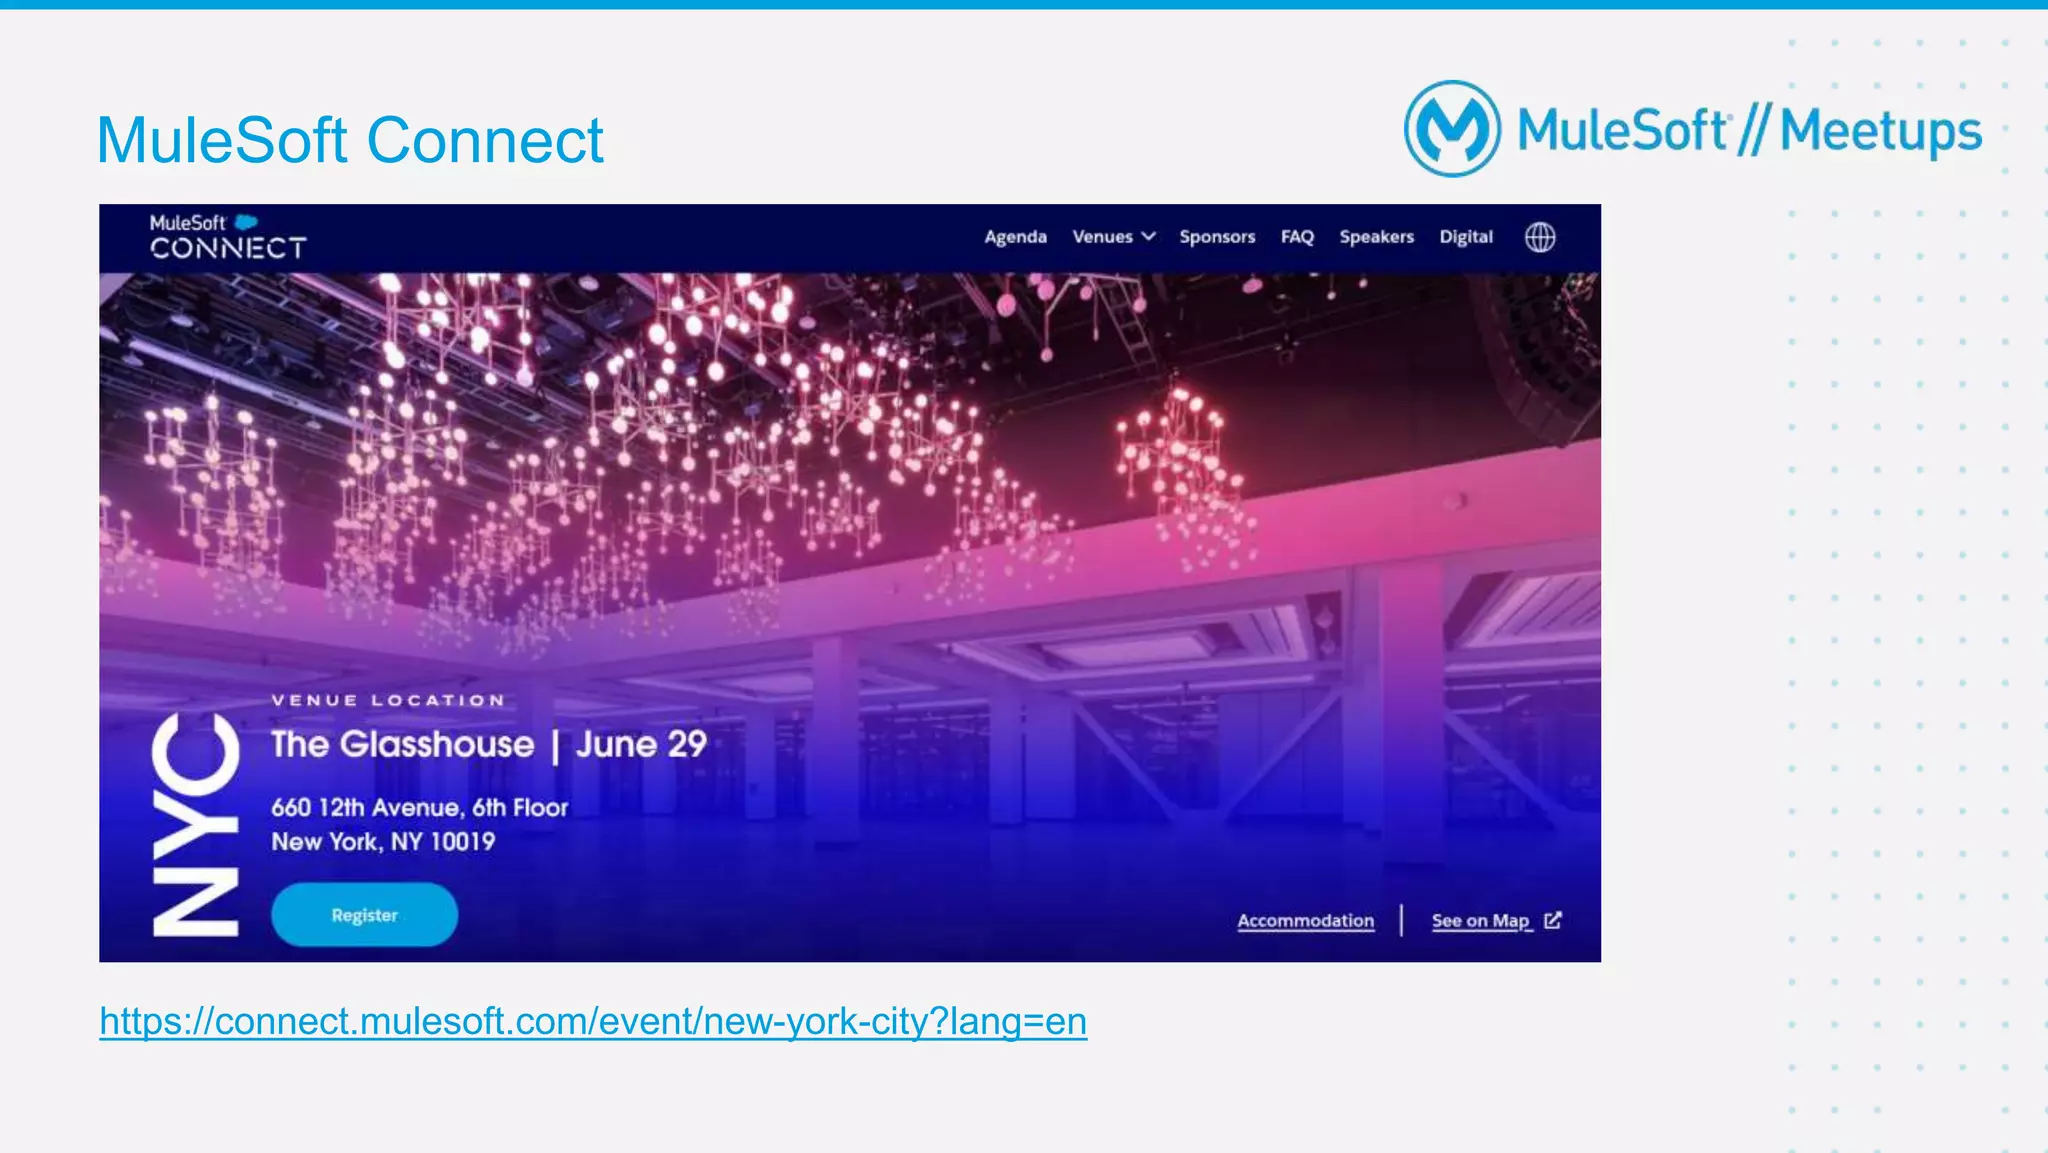Image resolution: width=2048 pixels, height=1153 pixels.
Task: Click the MuleSoft Connect slide title
Action: tap(350, 139)
